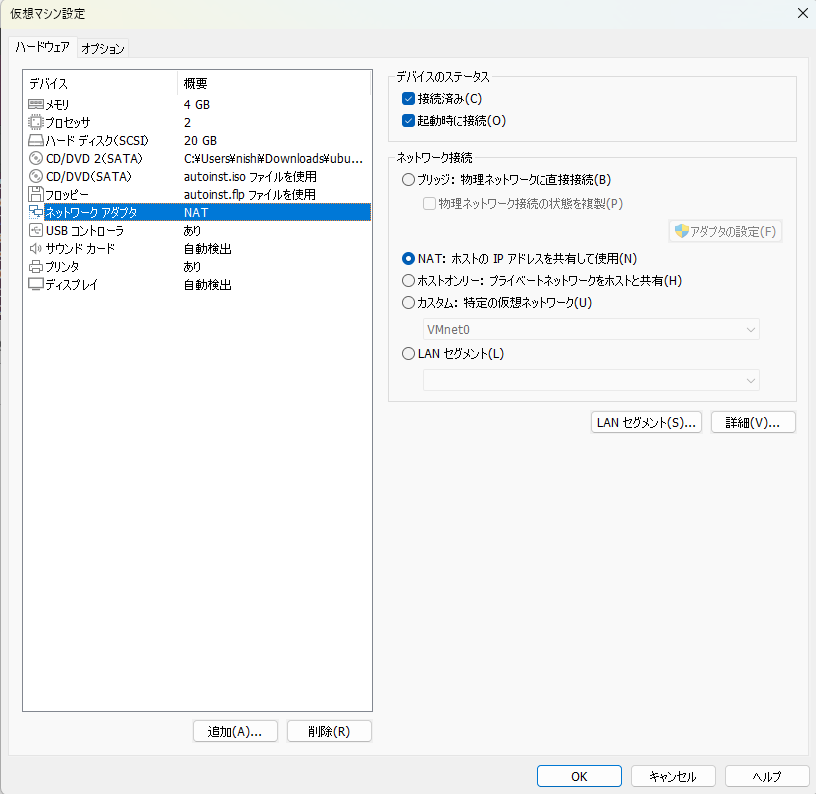816x794 pixels.
Task: Confirm with the OK button
Action: coord(579,776)
